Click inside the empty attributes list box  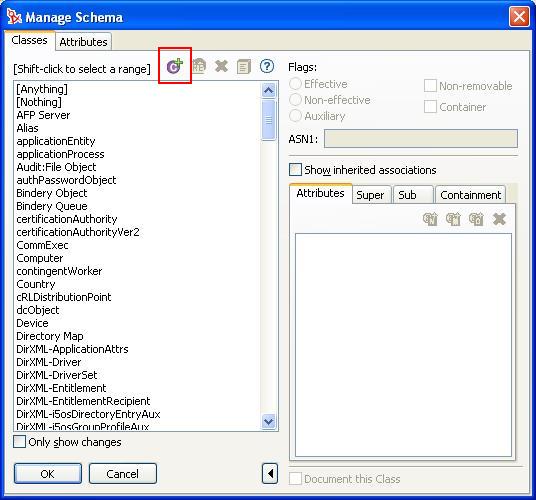[x=403, y=345]
